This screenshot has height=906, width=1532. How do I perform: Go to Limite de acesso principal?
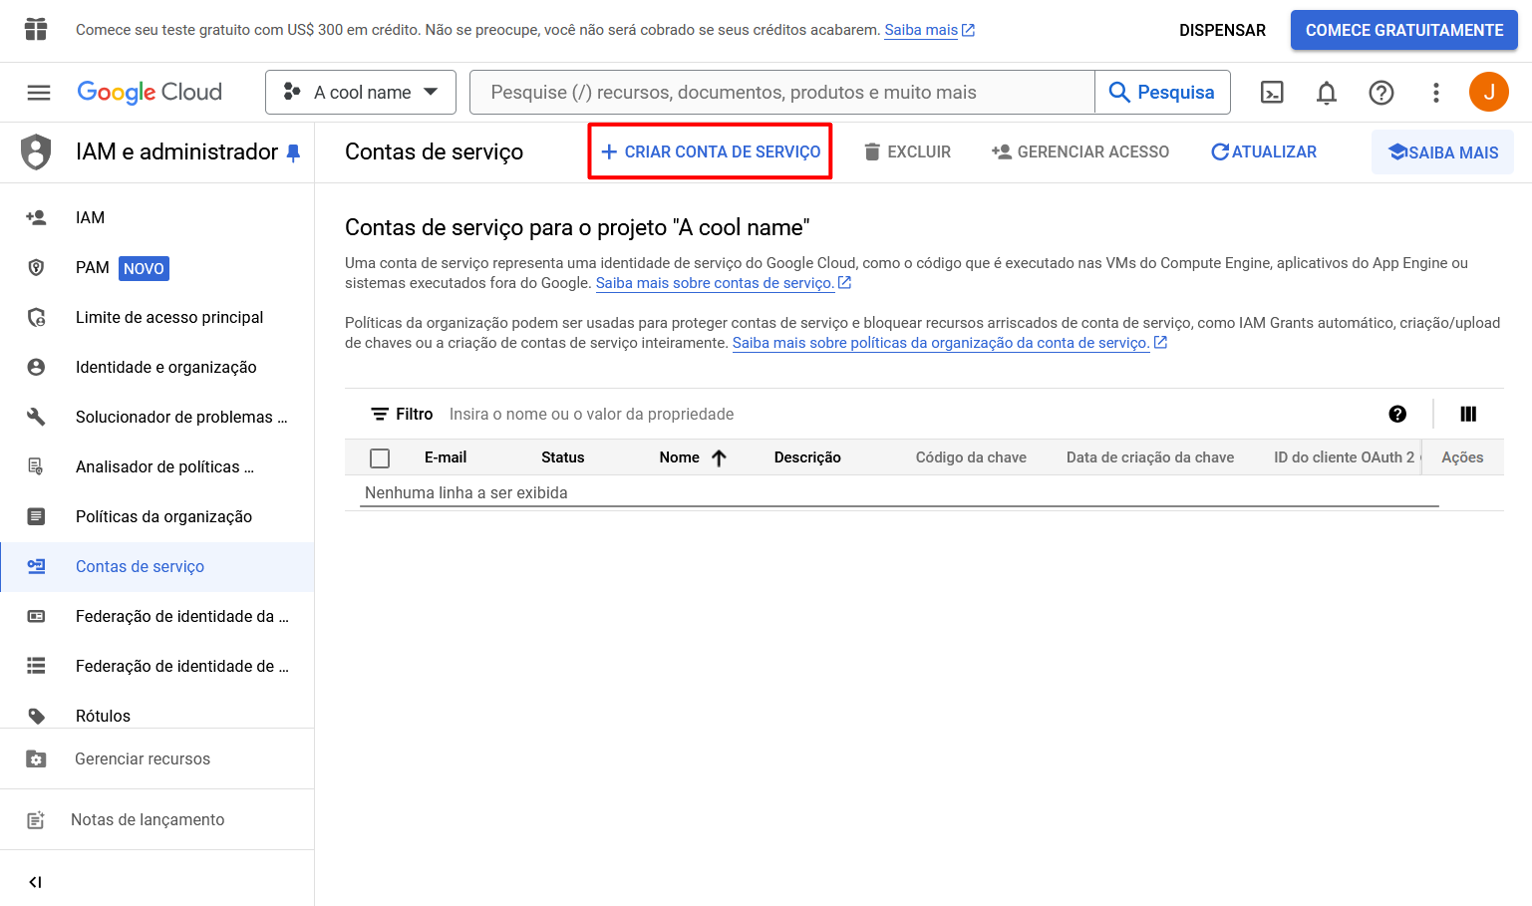[157, 318]
